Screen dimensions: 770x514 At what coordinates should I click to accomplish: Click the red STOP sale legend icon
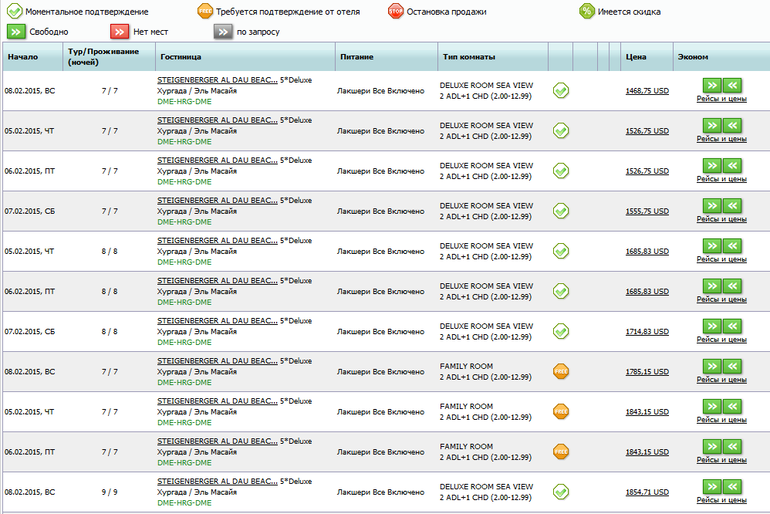tap(396, 12)
